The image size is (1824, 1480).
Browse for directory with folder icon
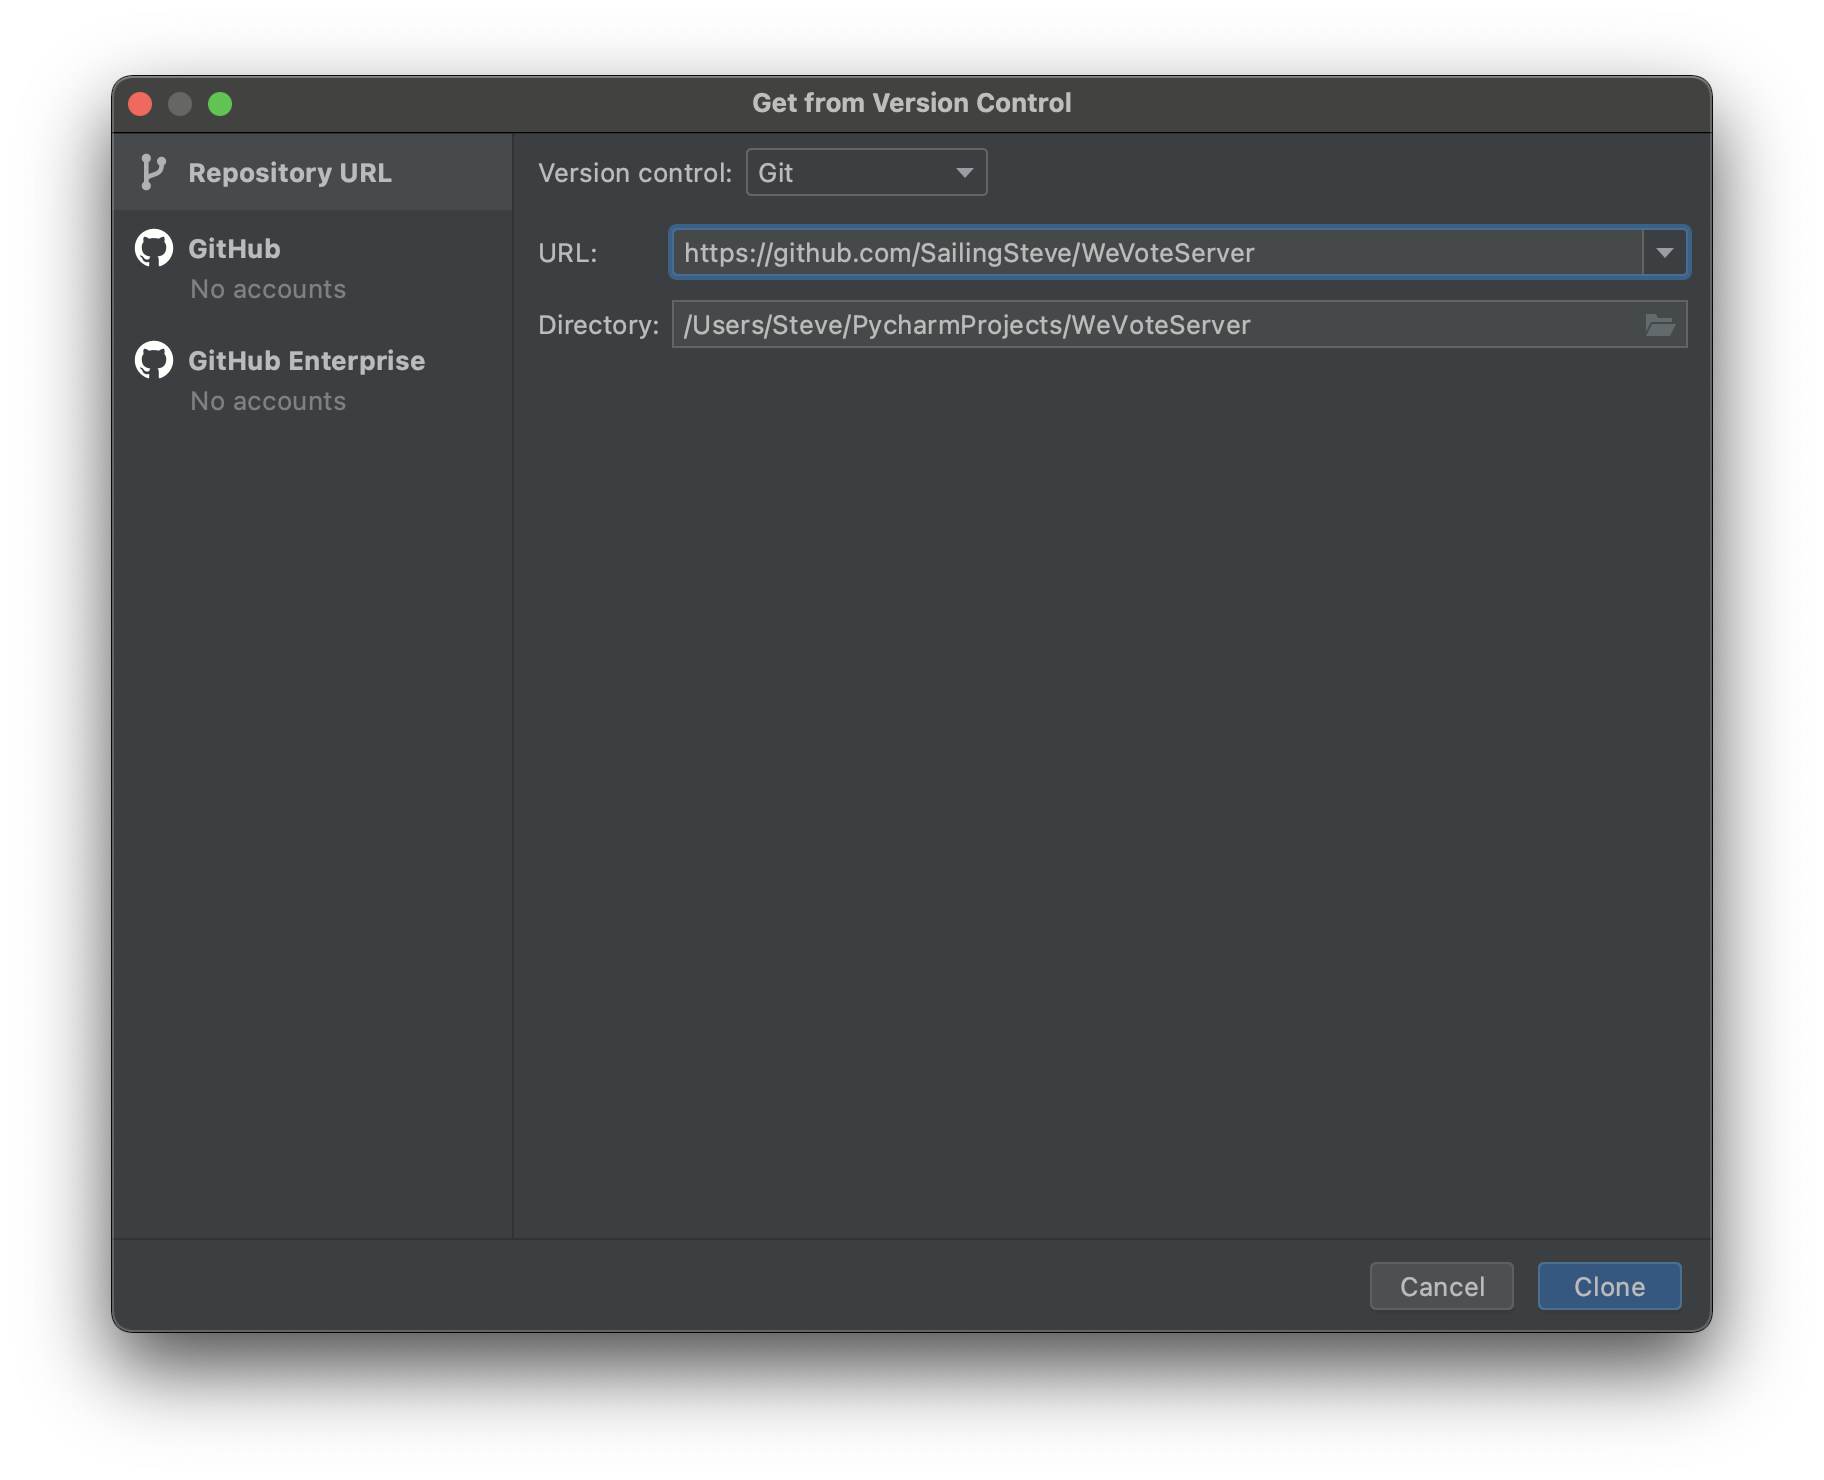pos(1660,325)
